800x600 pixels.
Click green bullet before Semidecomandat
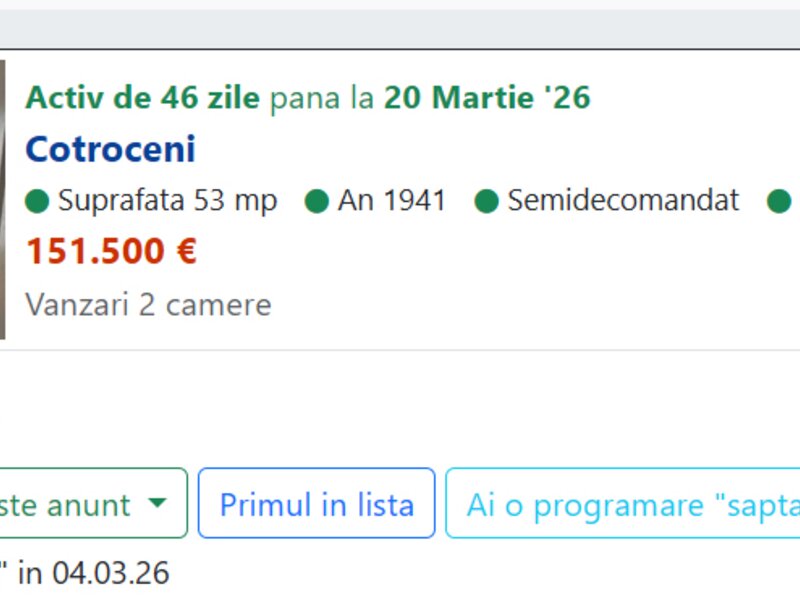[486, 202]
